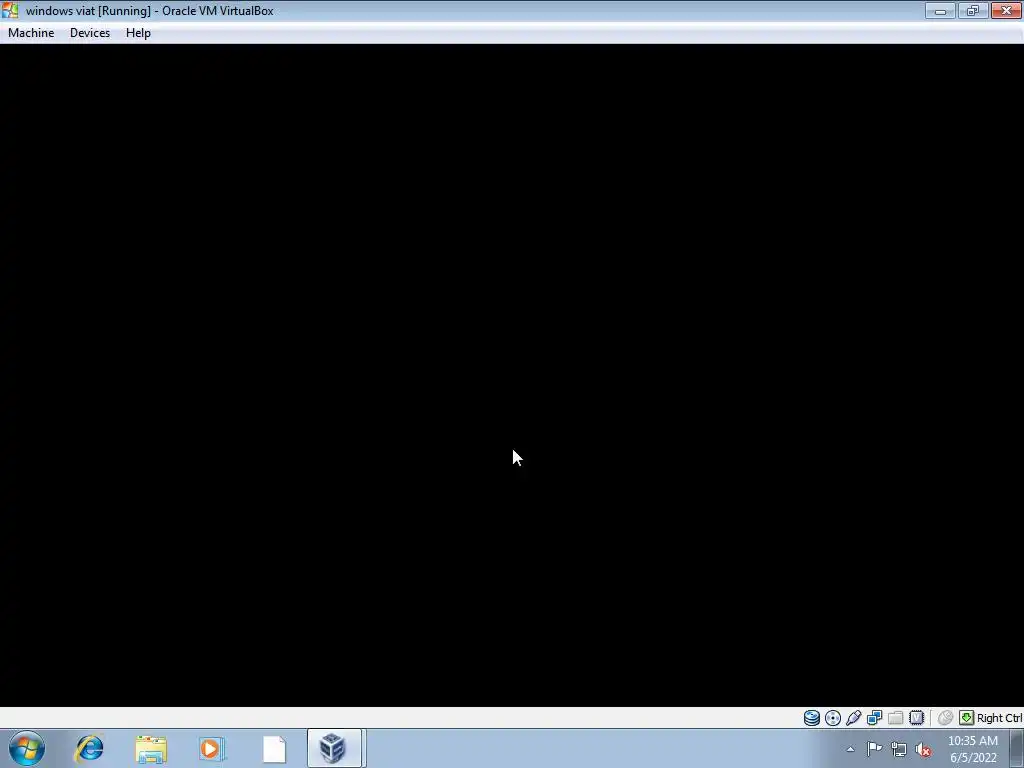Click the Show Desktop strip

[x=1017, y=748]
